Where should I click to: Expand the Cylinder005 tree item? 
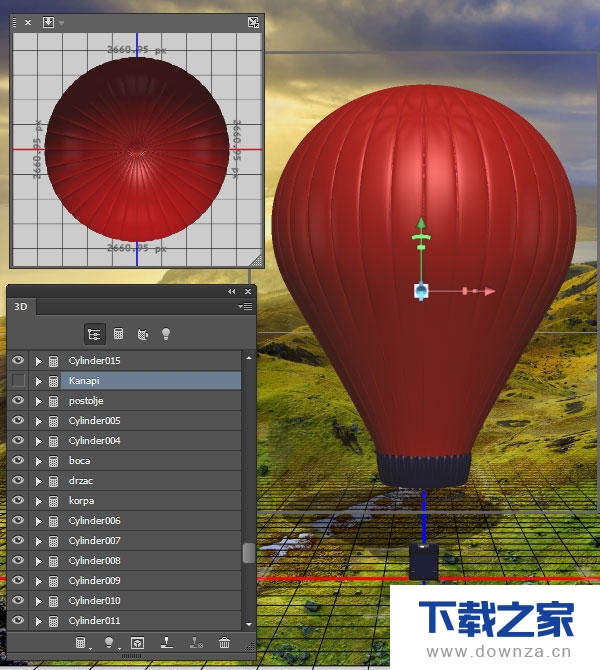point(38,421)
